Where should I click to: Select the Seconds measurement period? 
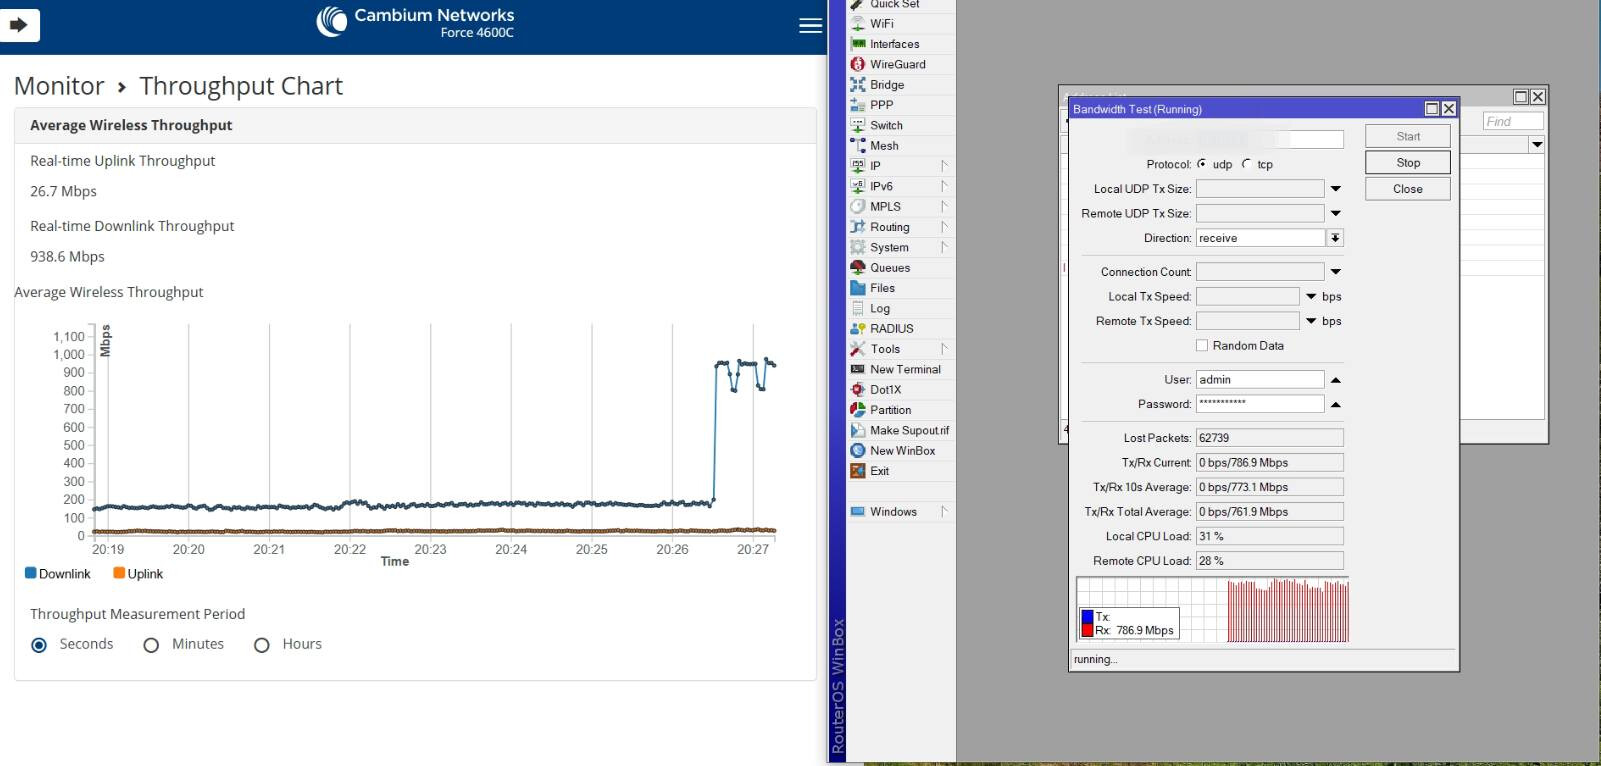tap(39, 645)
